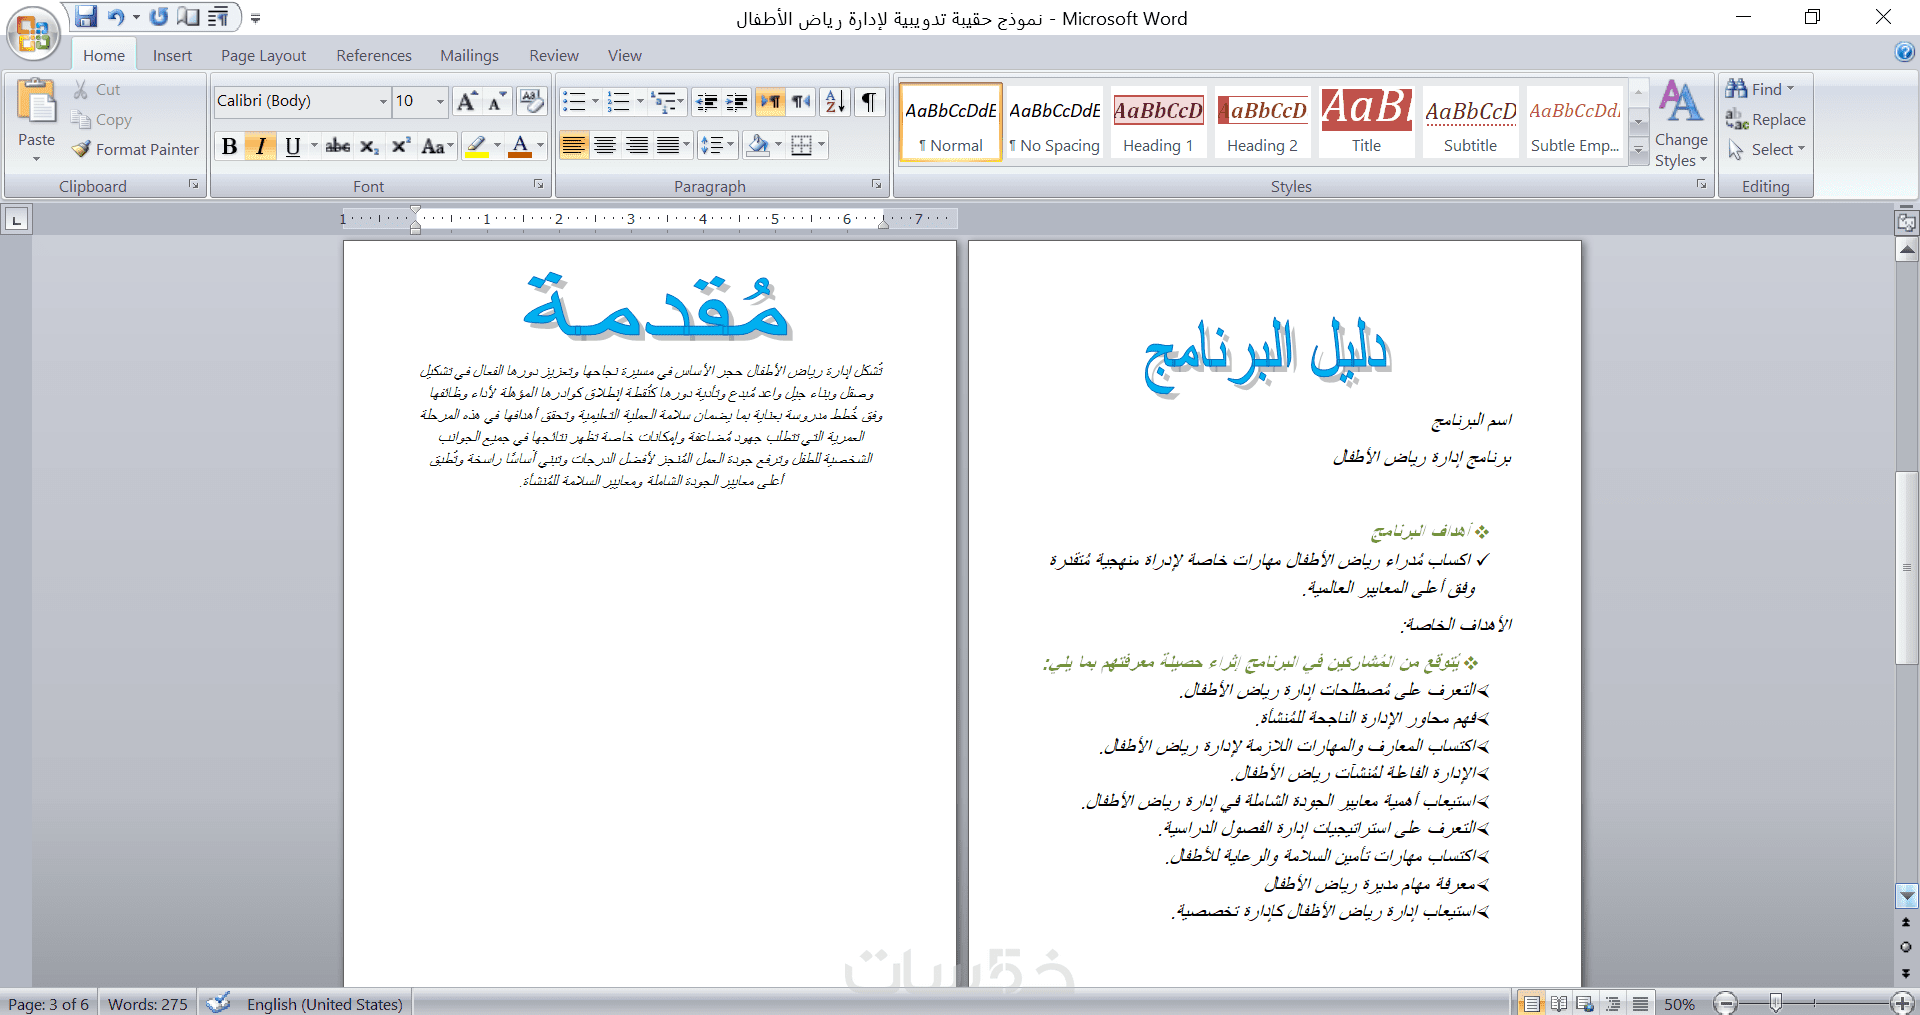
Task: Apply the No Spacing style
Action: coord(1054,122)
